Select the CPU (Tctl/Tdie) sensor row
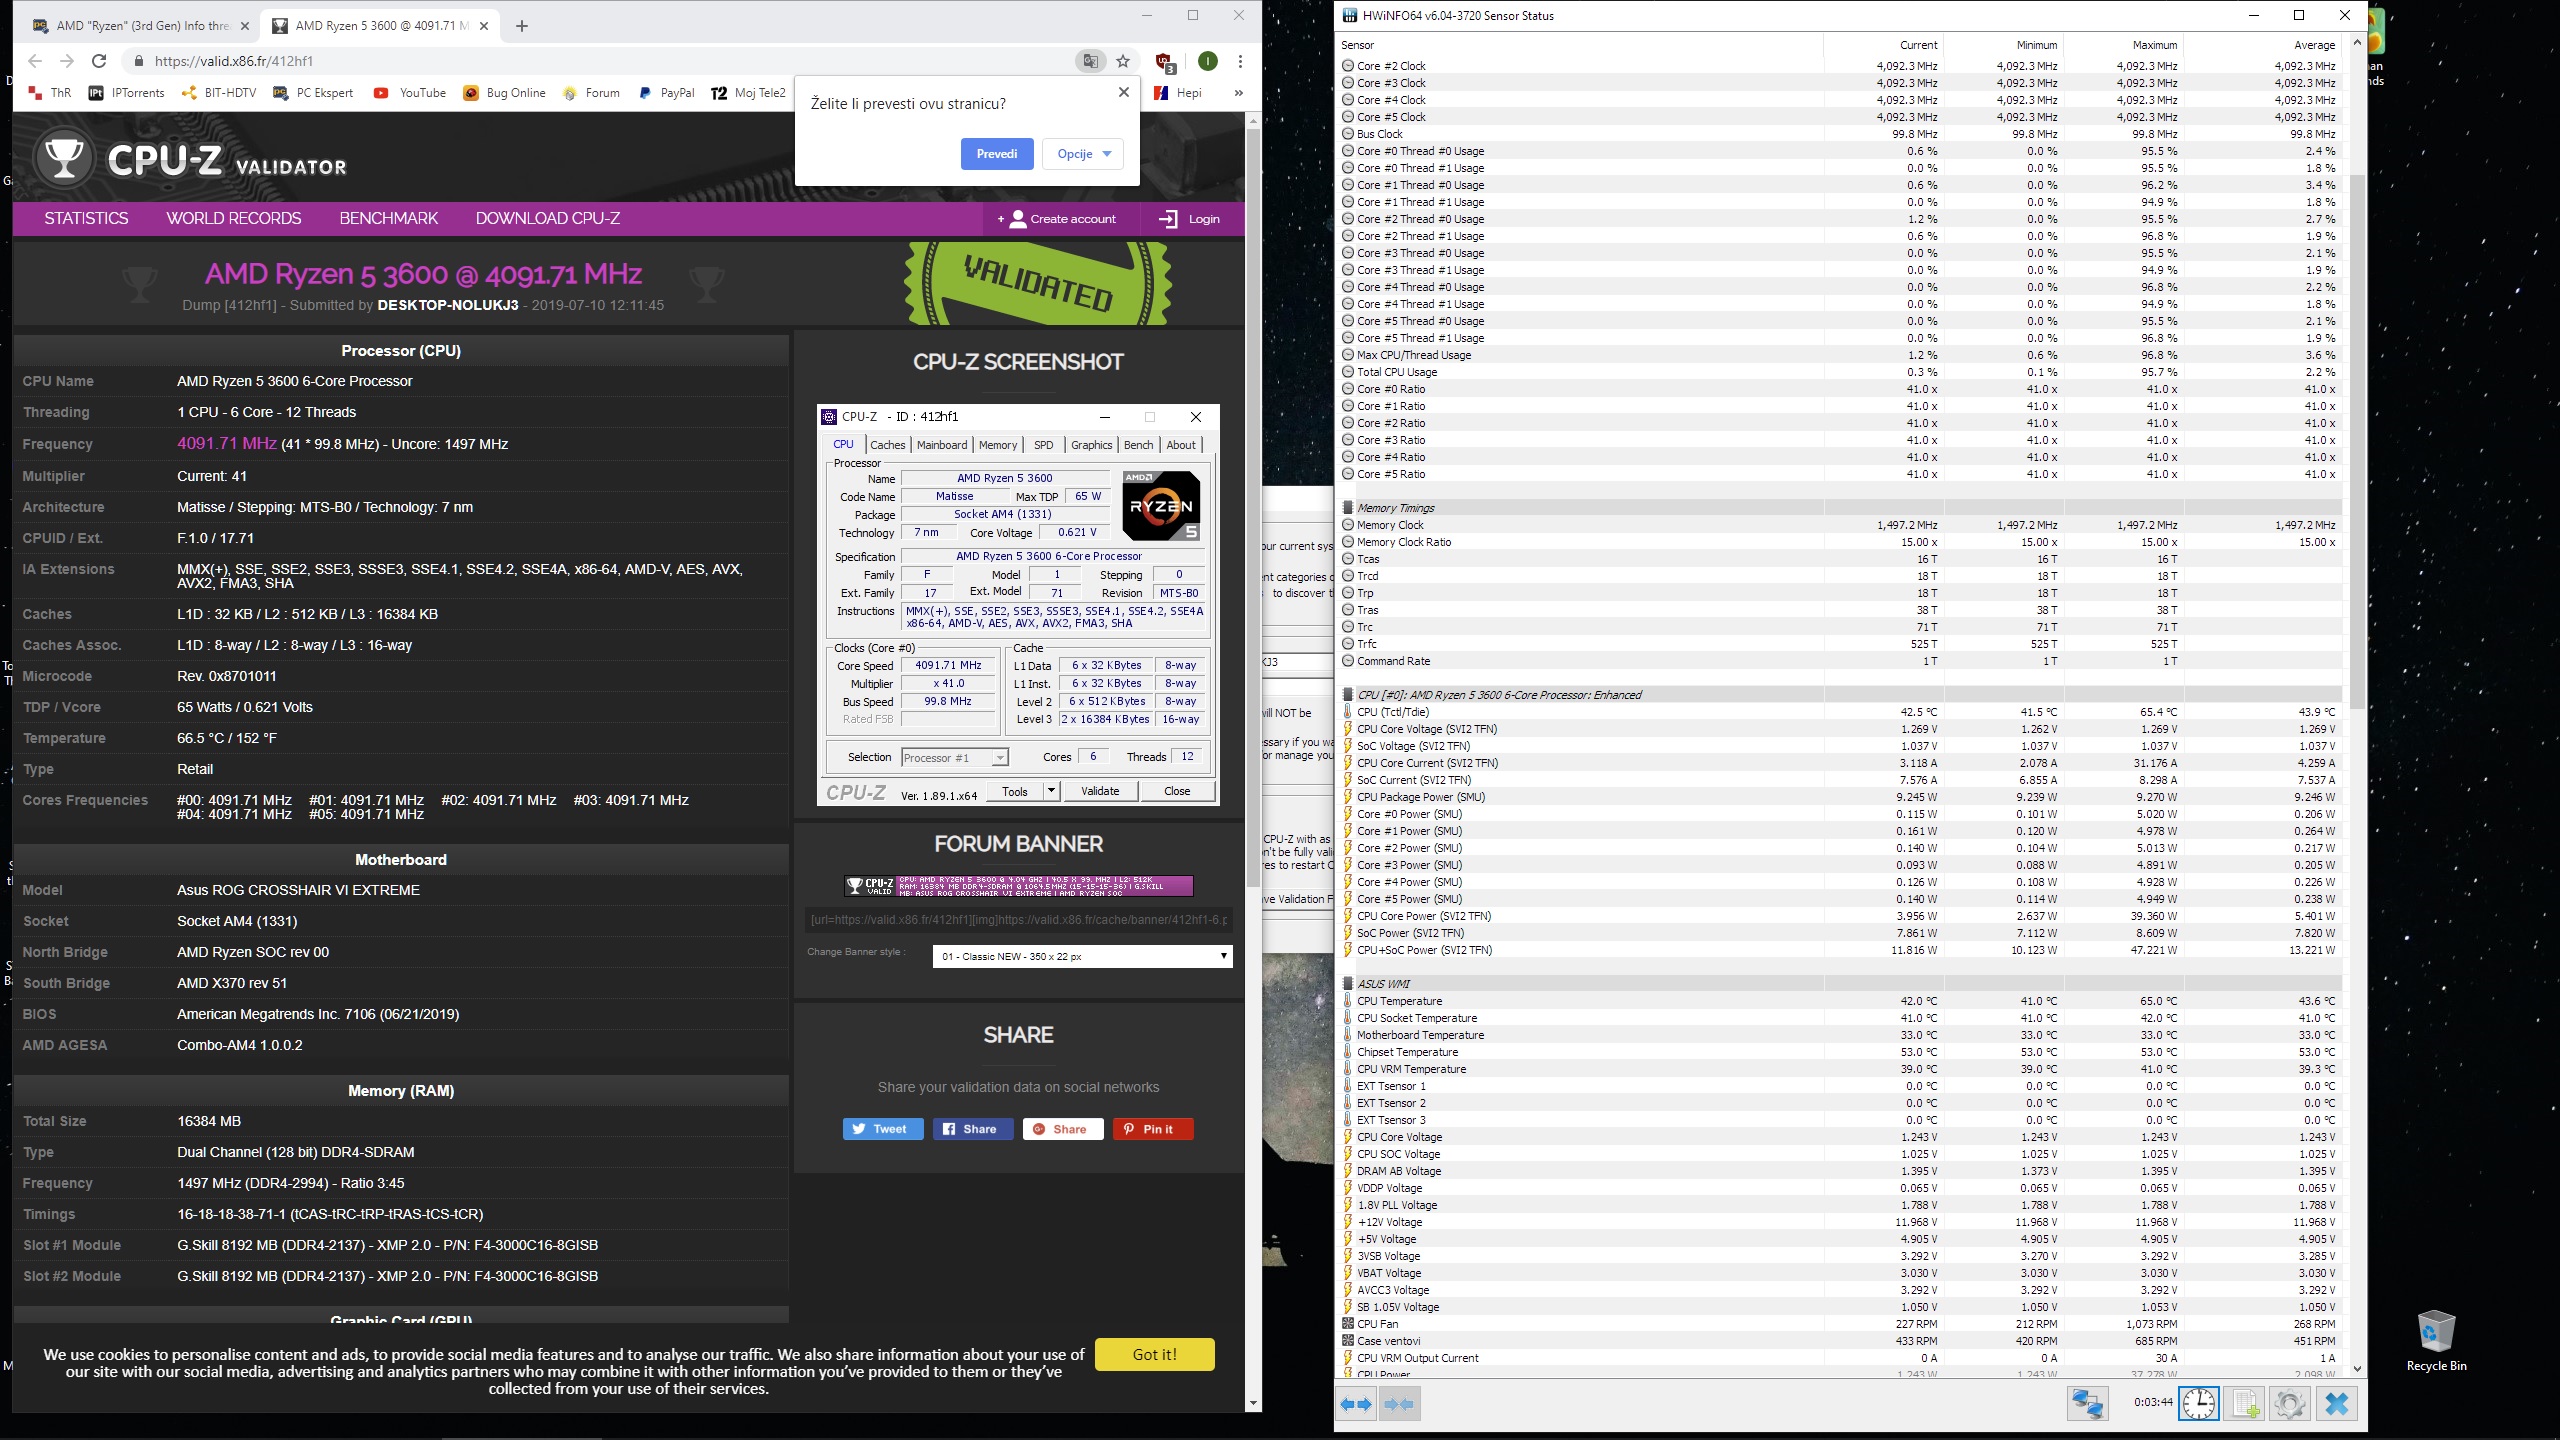2560x1440 pixels. [1841, 712]
